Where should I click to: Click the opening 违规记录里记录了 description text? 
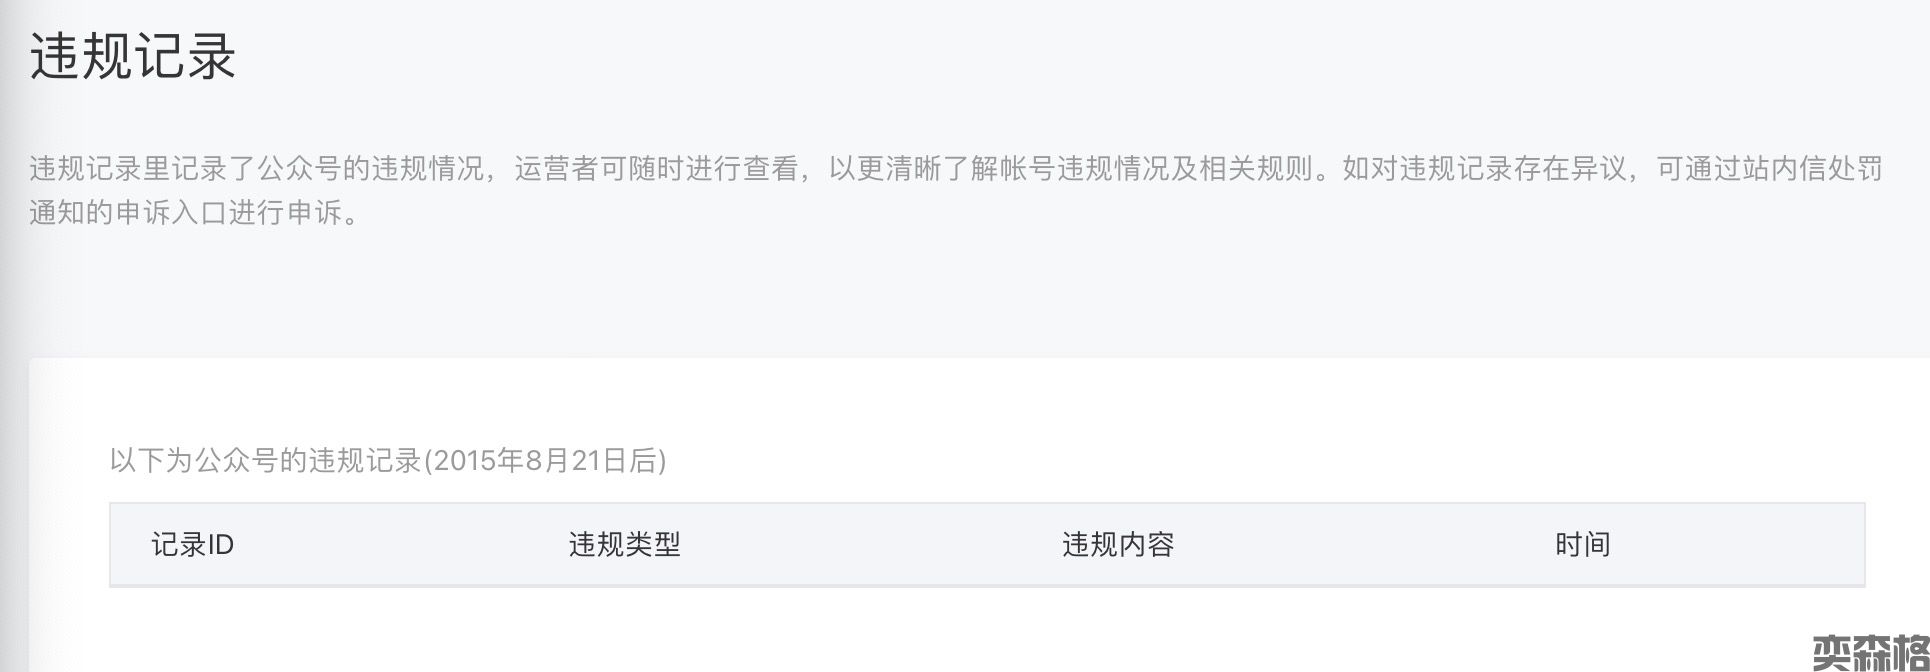click(143, 169)
